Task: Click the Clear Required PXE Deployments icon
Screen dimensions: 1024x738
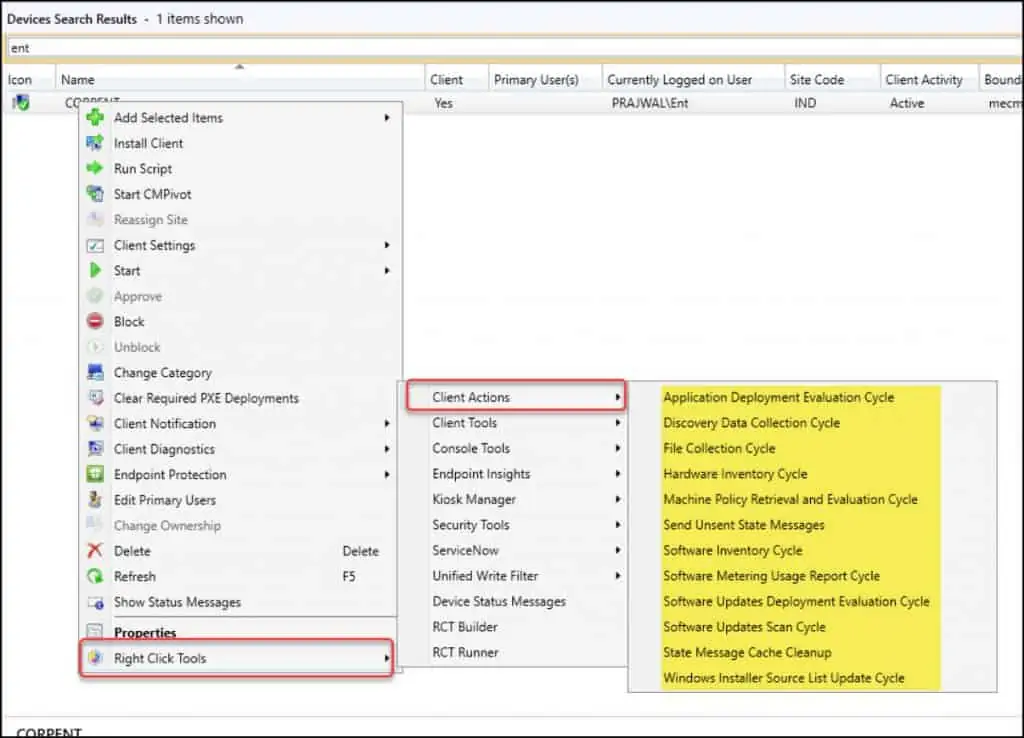Action: click(x=95, y=398)
